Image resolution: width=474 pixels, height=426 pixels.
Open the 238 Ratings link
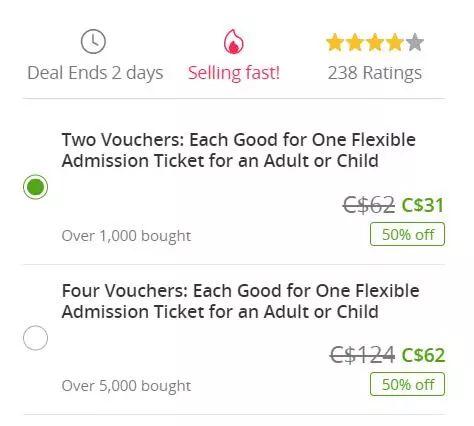tap(375, 73)
